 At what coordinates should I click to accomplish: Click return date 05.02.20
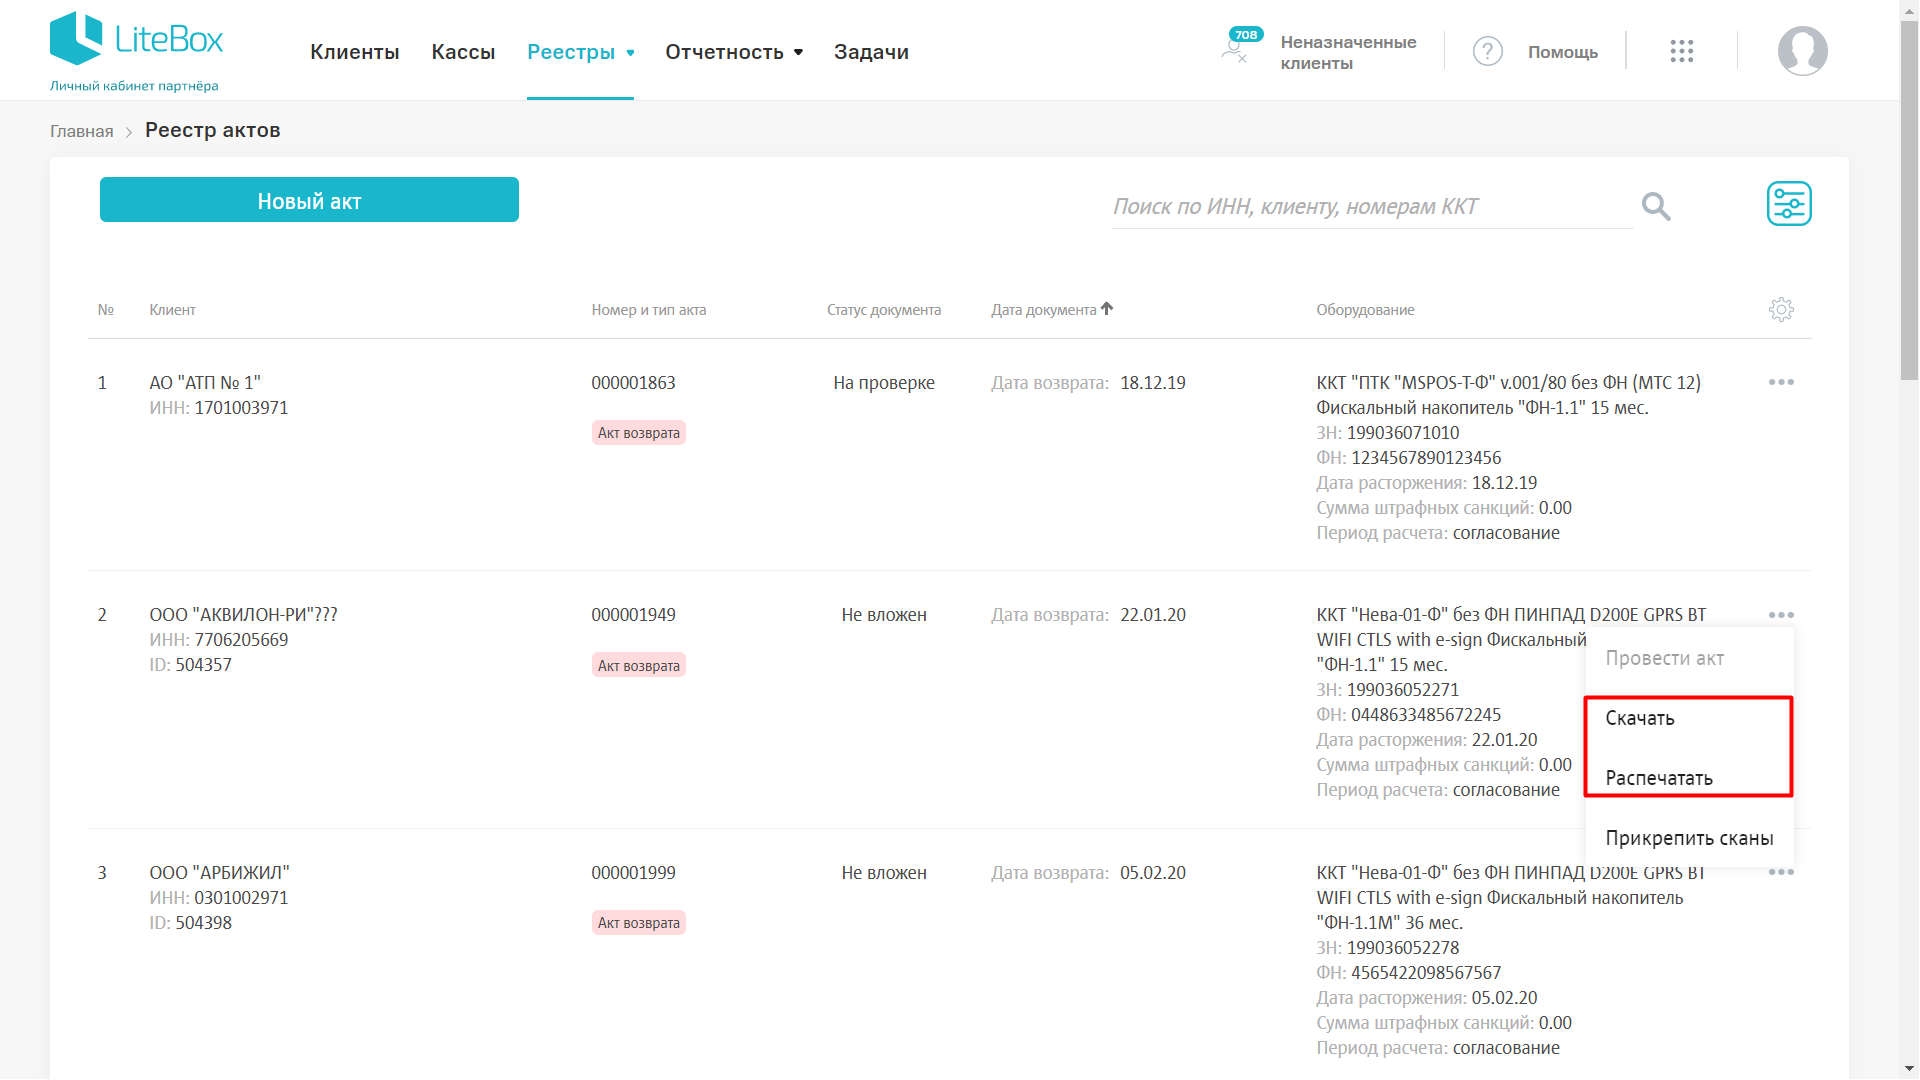pyautogui.click(x=1152, y=873)
